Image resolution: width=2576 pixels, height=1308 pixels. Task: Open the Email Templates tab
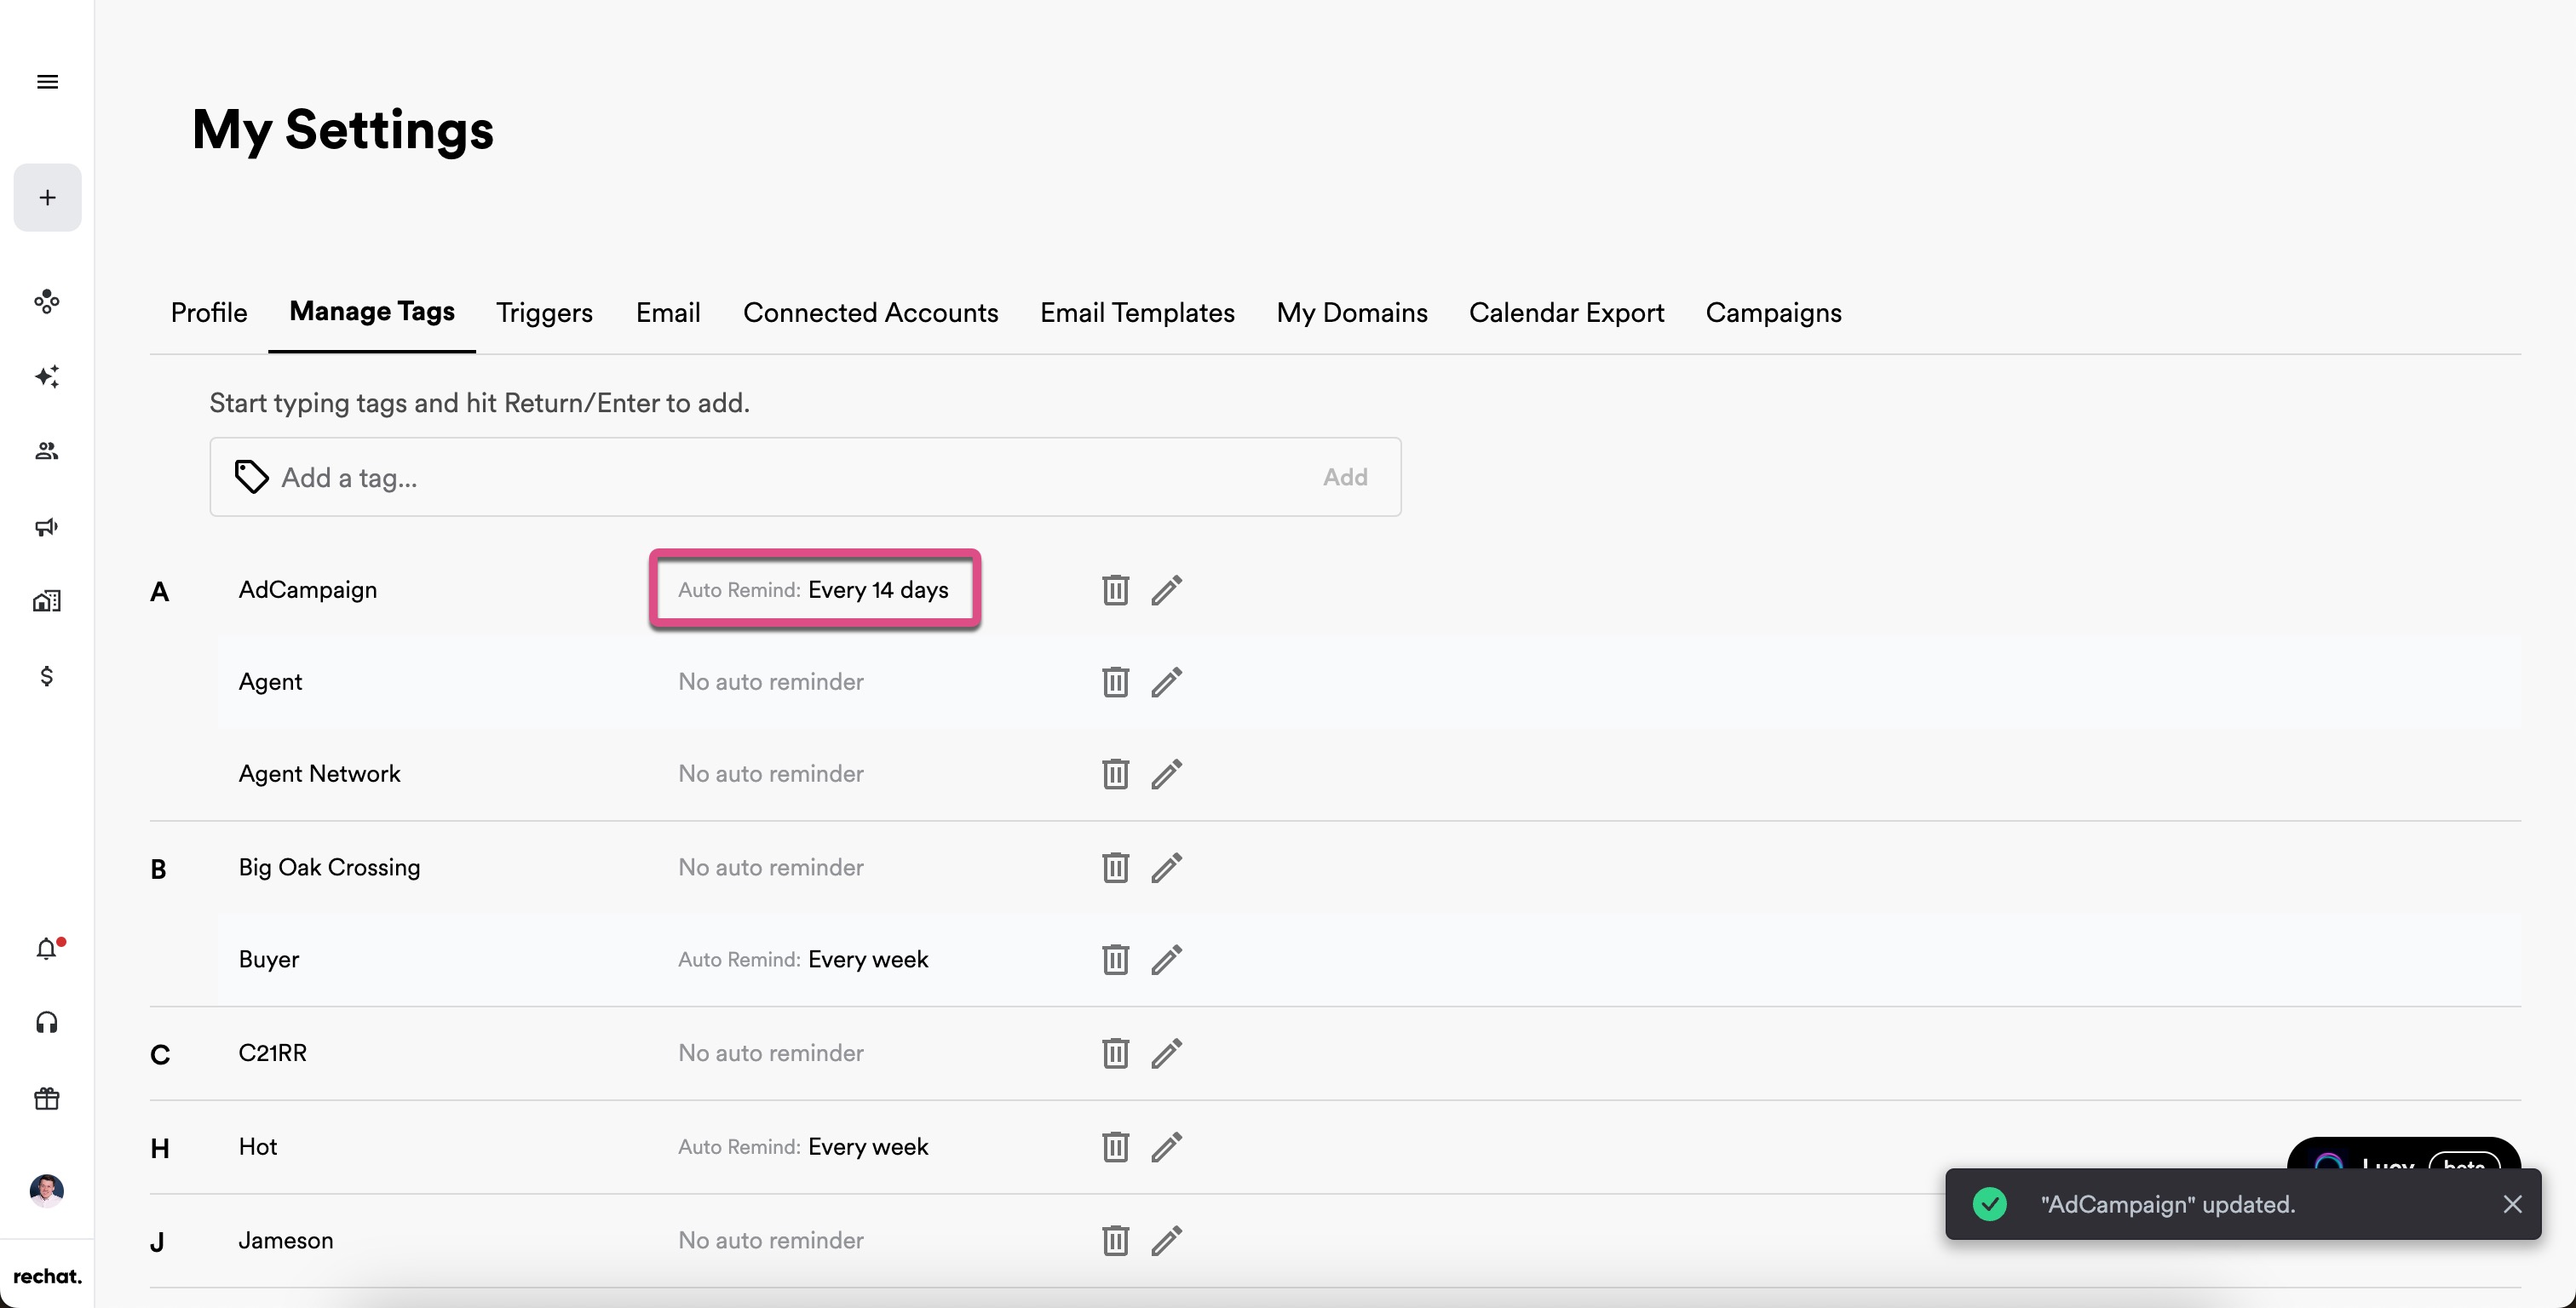point(1137,313)
